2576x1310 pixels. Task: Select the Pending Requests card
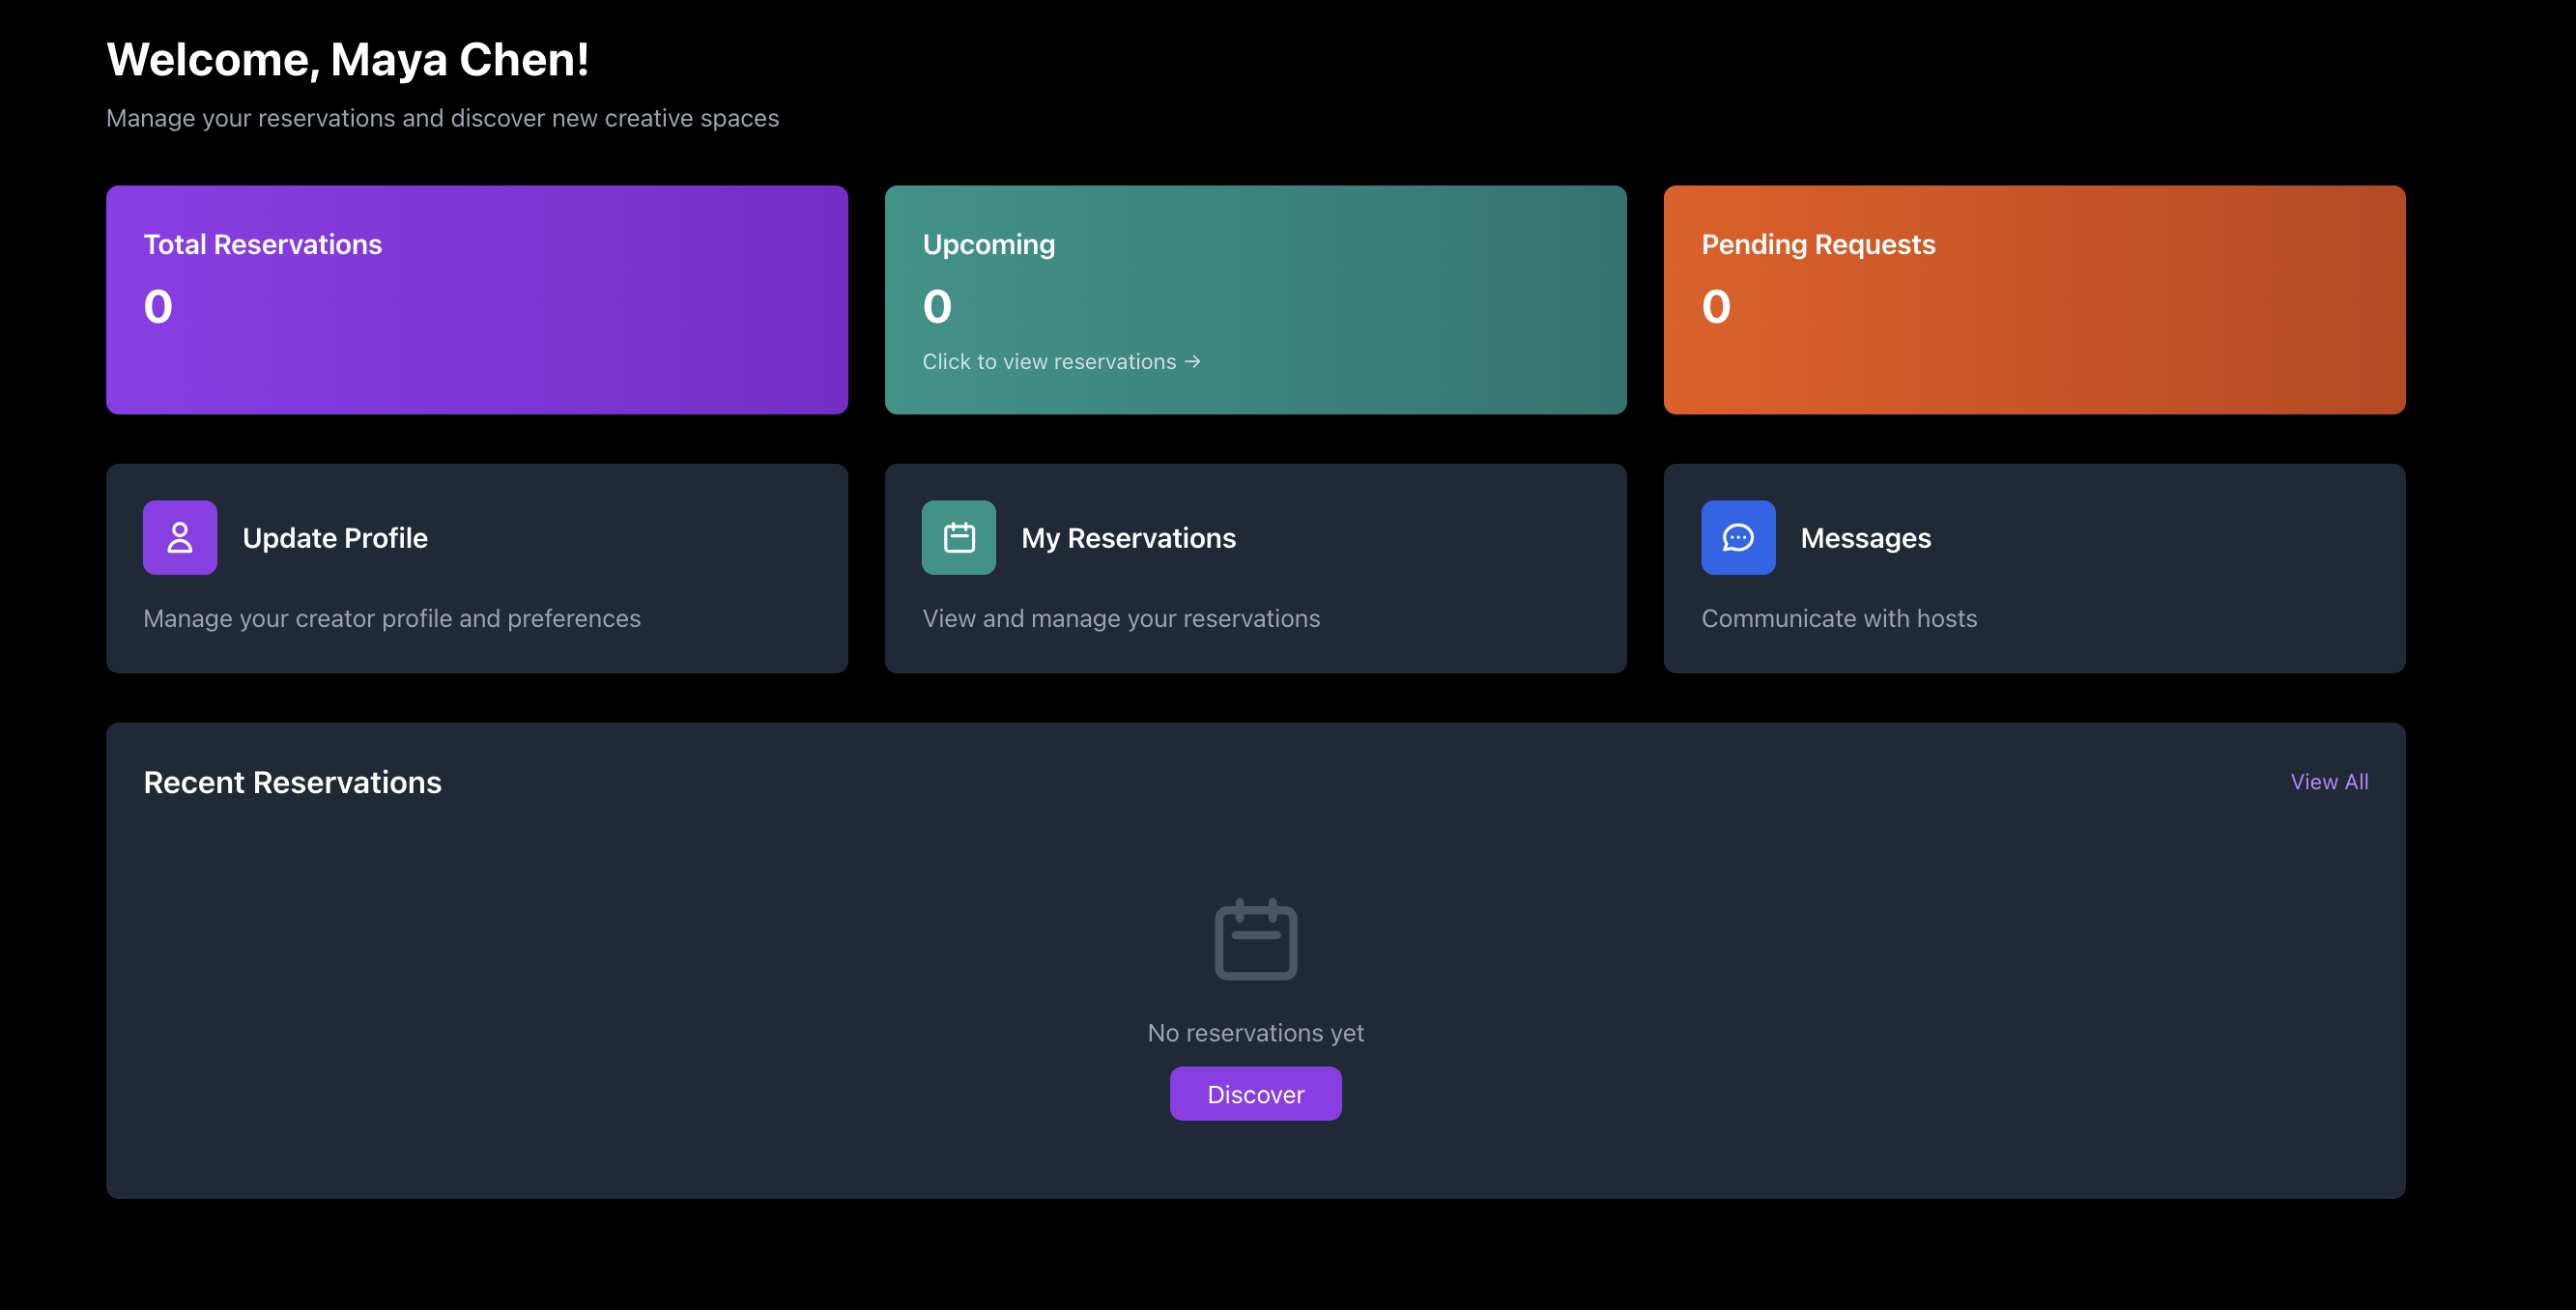pos(2034,299)
